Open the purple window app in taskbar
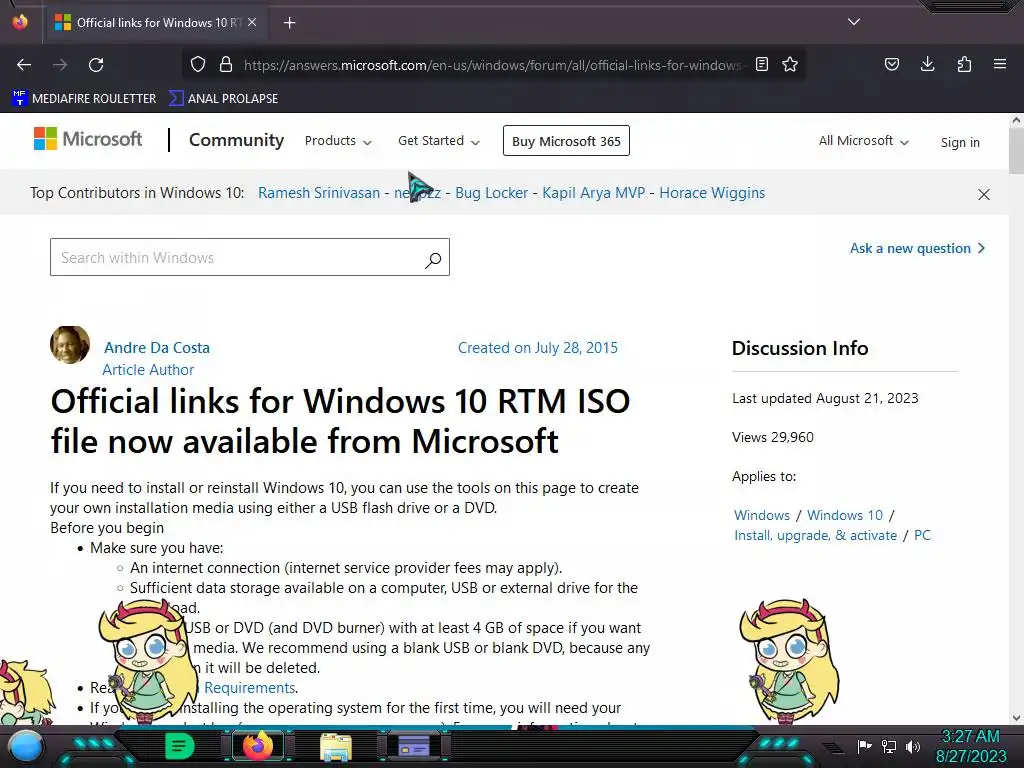The image size is (1024, 768). [x=414, y=745]
